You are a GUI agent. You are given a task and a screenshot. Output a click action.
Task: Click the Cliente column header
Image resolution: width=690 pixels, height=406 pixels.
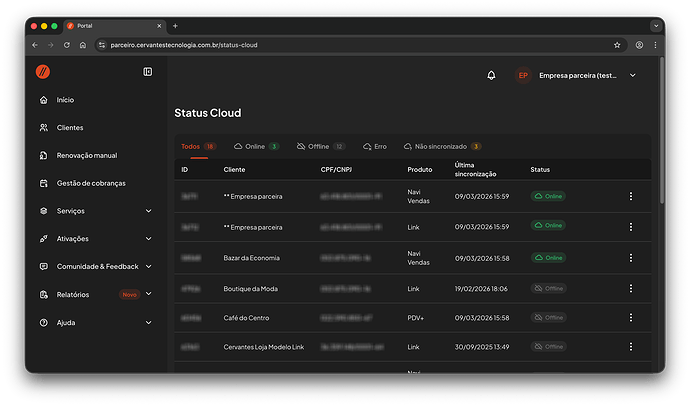click(234, 170)
